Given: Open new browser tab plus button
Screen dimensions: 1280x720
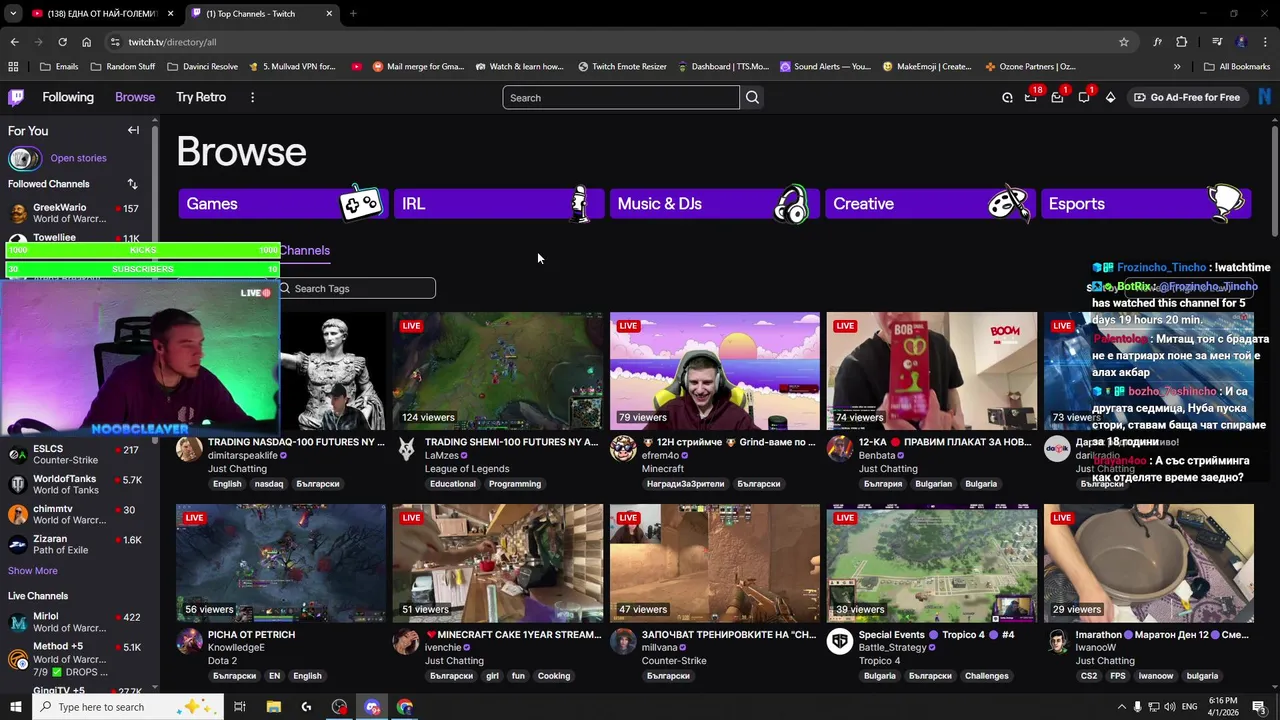Looking at the screenshot, I should point(353,14).
